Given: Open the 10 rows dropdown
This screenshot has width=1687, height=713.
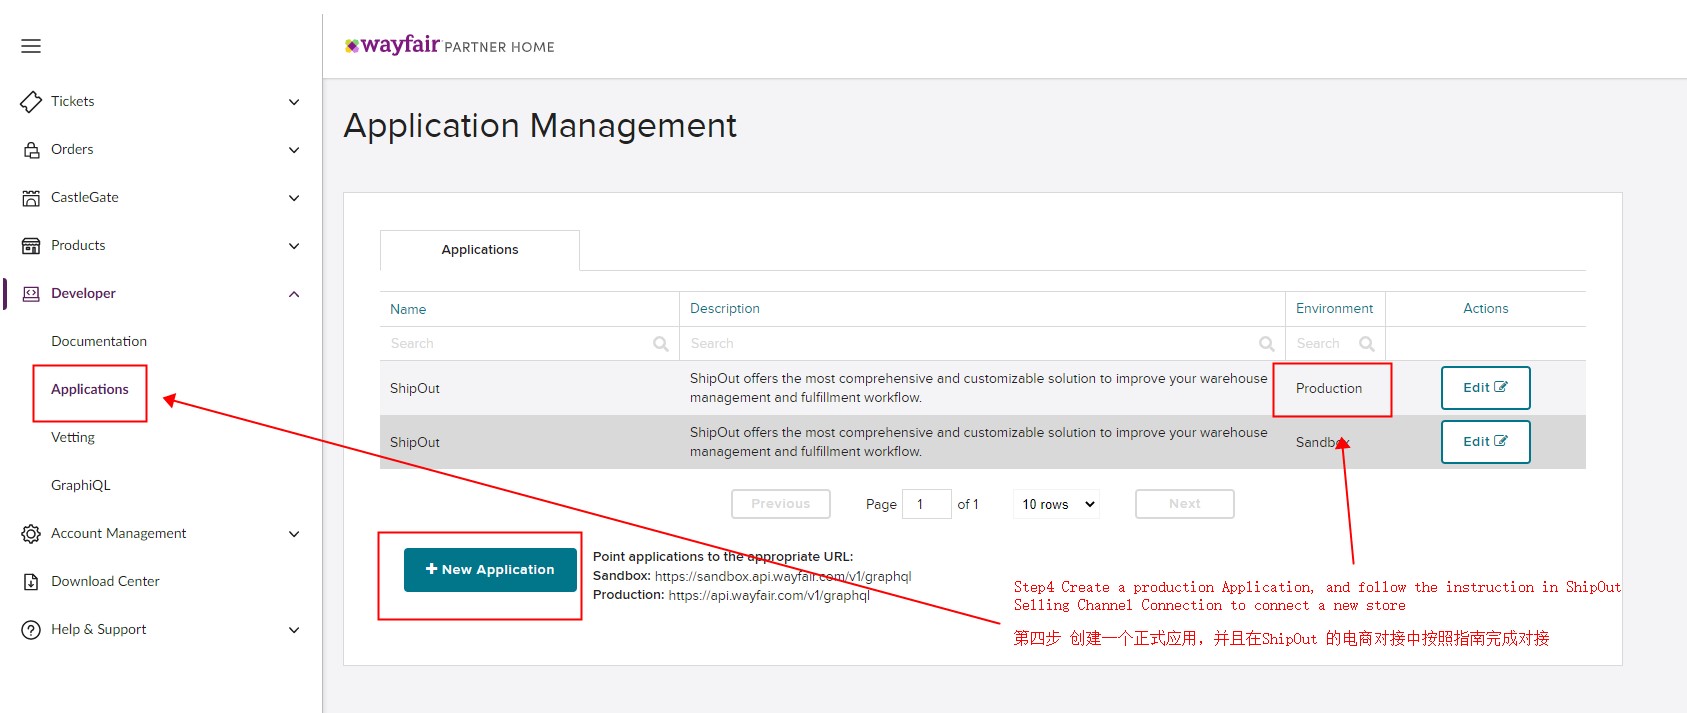Looking at the screenshot, I should 1057,504.
